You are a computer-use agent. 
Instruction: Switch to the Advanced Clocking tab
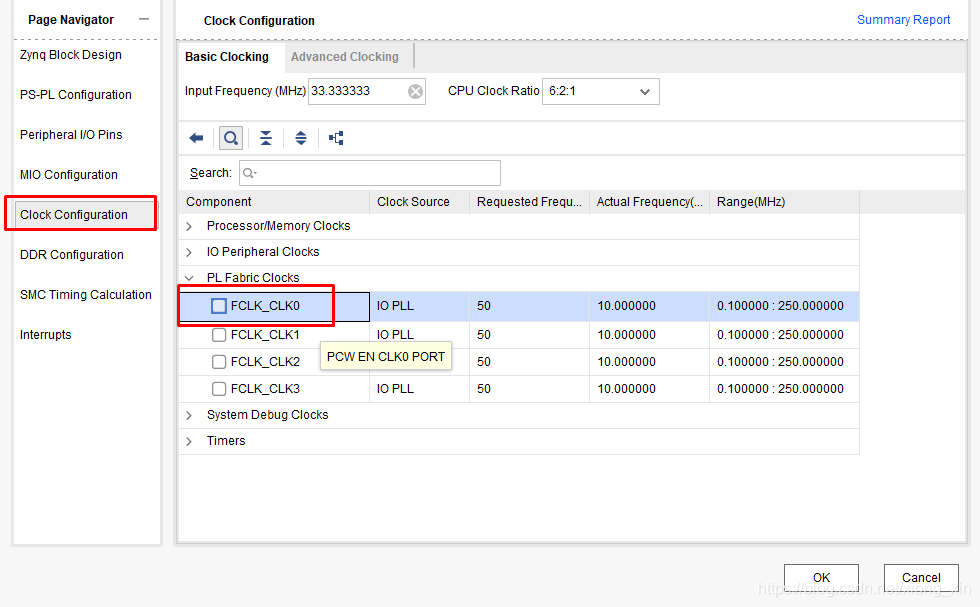click(344, 57)
